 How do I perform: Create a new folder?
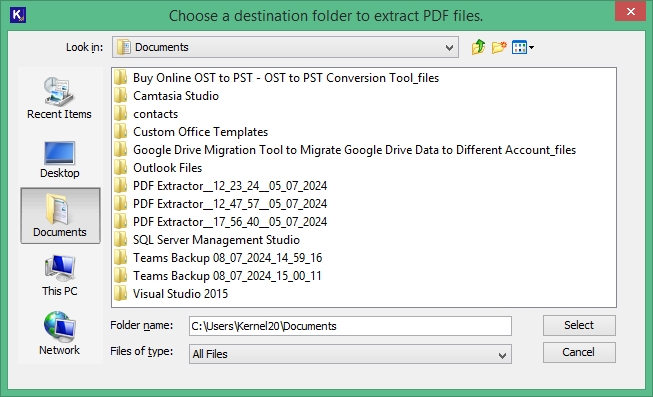[499, 47]
